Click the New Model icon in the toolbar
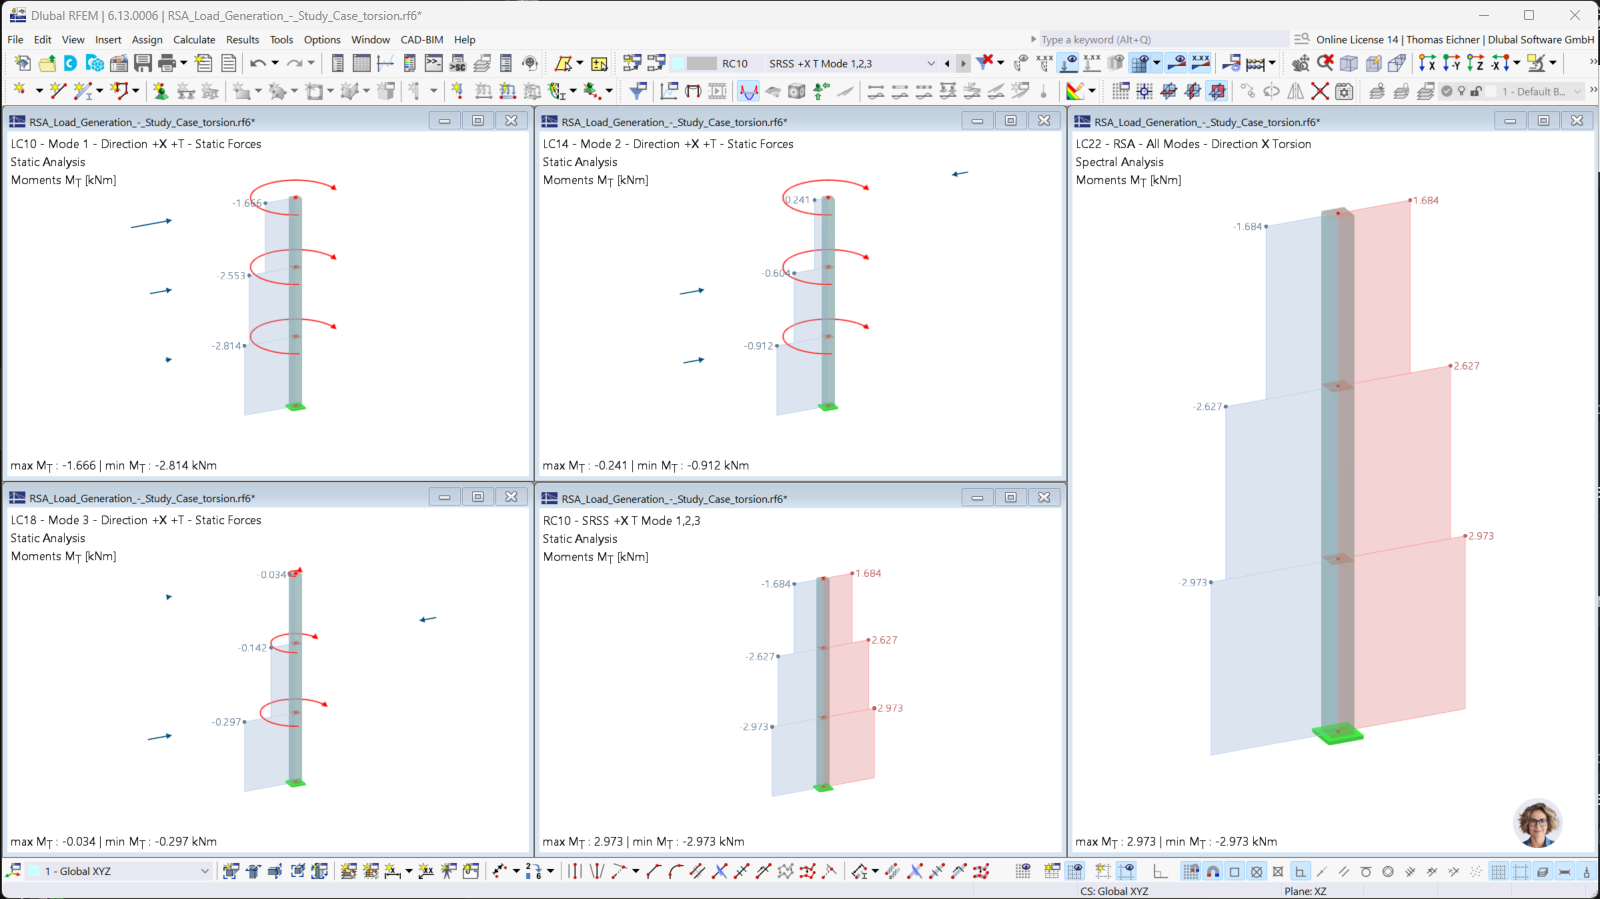 22,63
